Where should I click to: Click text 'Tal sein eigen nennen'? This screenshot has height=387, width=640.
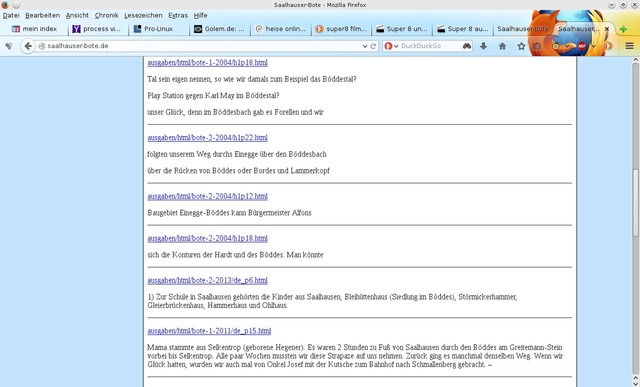coord(179,79)
